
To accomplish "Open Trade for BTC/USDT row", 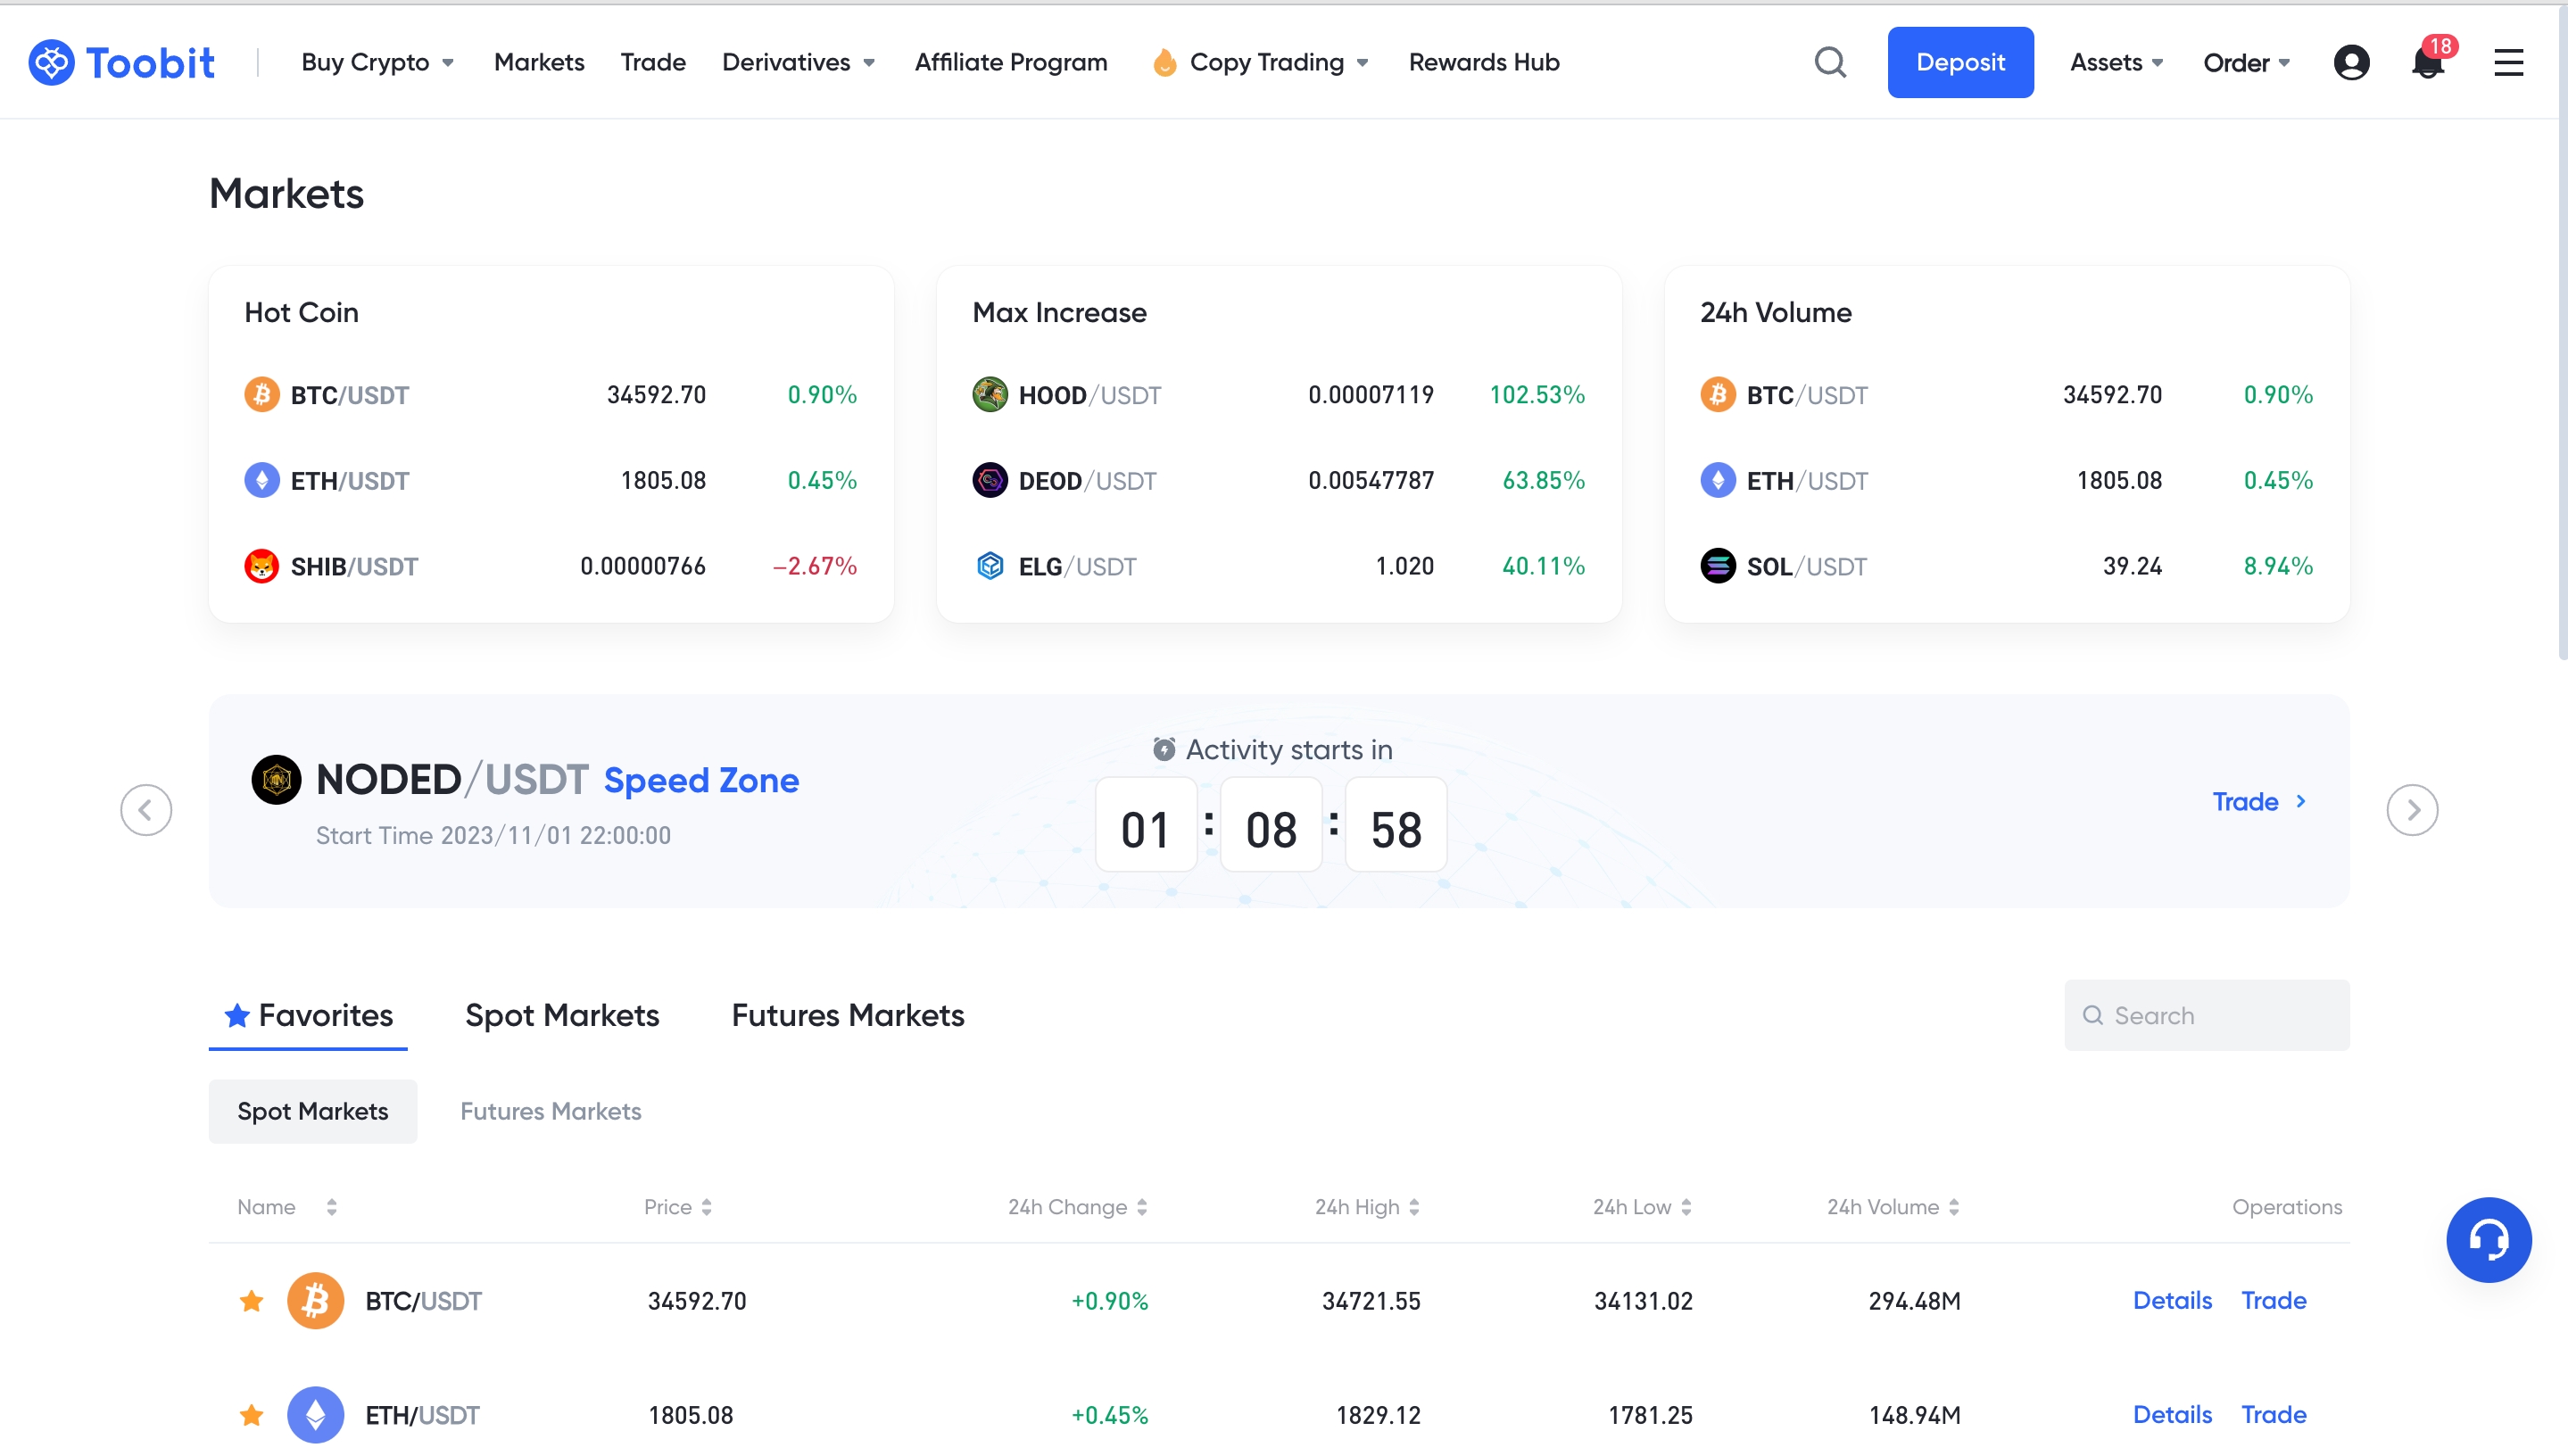I will (2273, 1300).
